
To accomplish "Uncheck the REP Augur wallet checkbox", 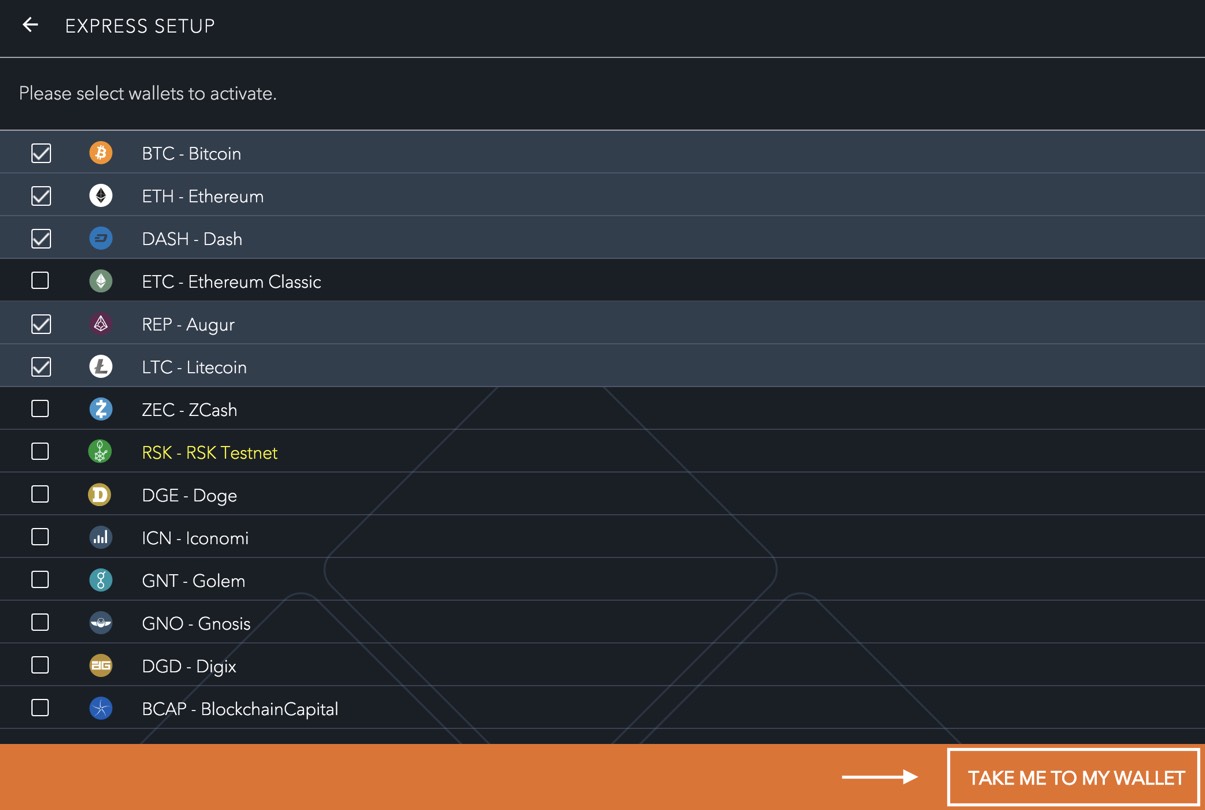I will click(41, 324).
